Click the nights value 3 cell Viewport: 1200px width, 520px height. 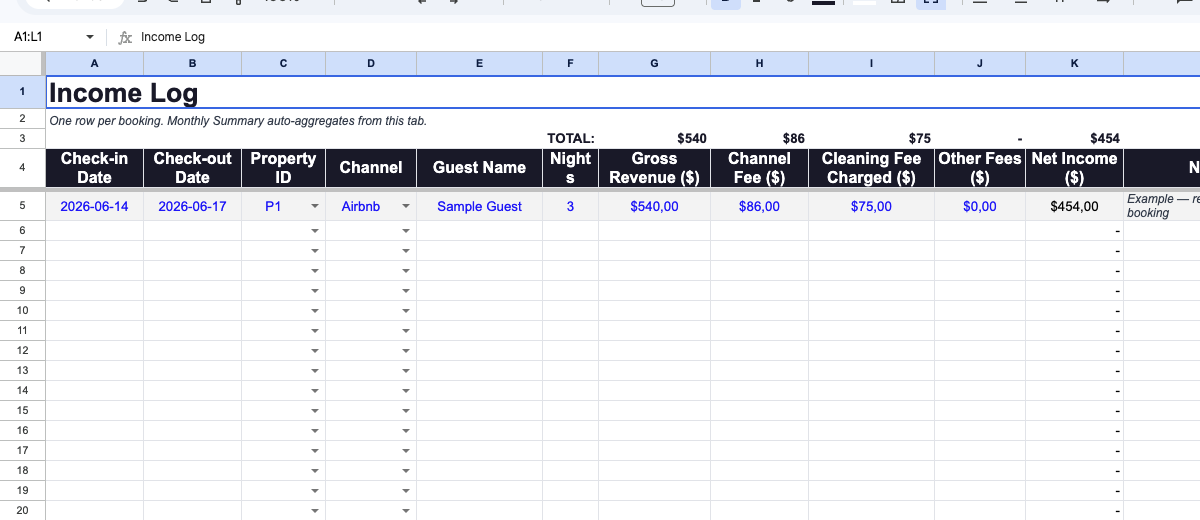[571, 207]
